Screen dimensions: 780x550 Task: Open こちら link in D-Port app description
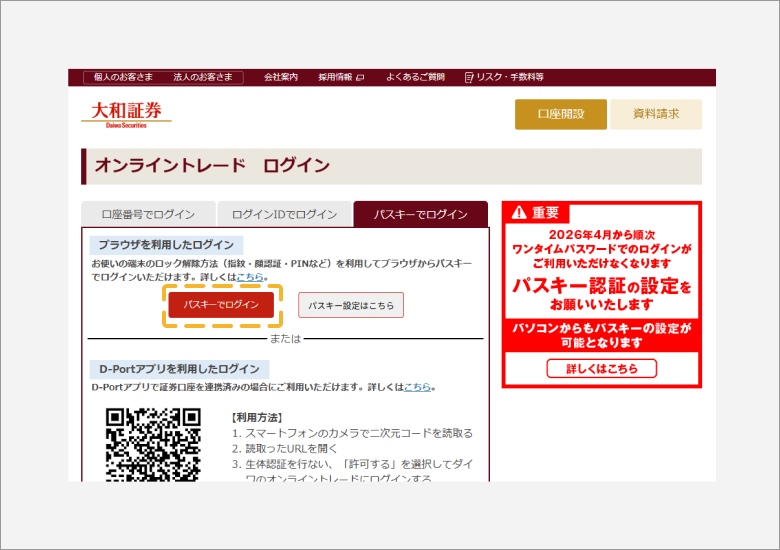(417, 387)
